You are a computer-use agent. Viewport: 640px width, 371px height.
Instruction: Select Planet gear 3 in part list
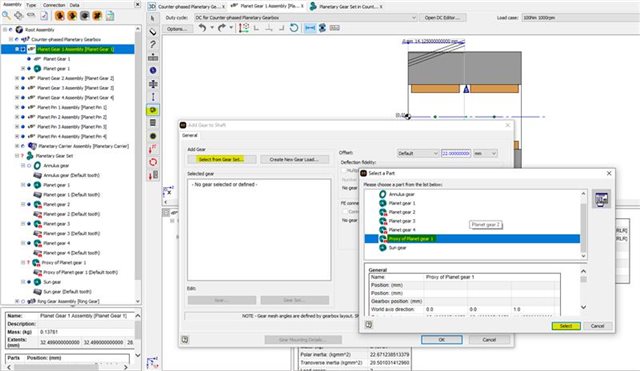click(402, 221)
